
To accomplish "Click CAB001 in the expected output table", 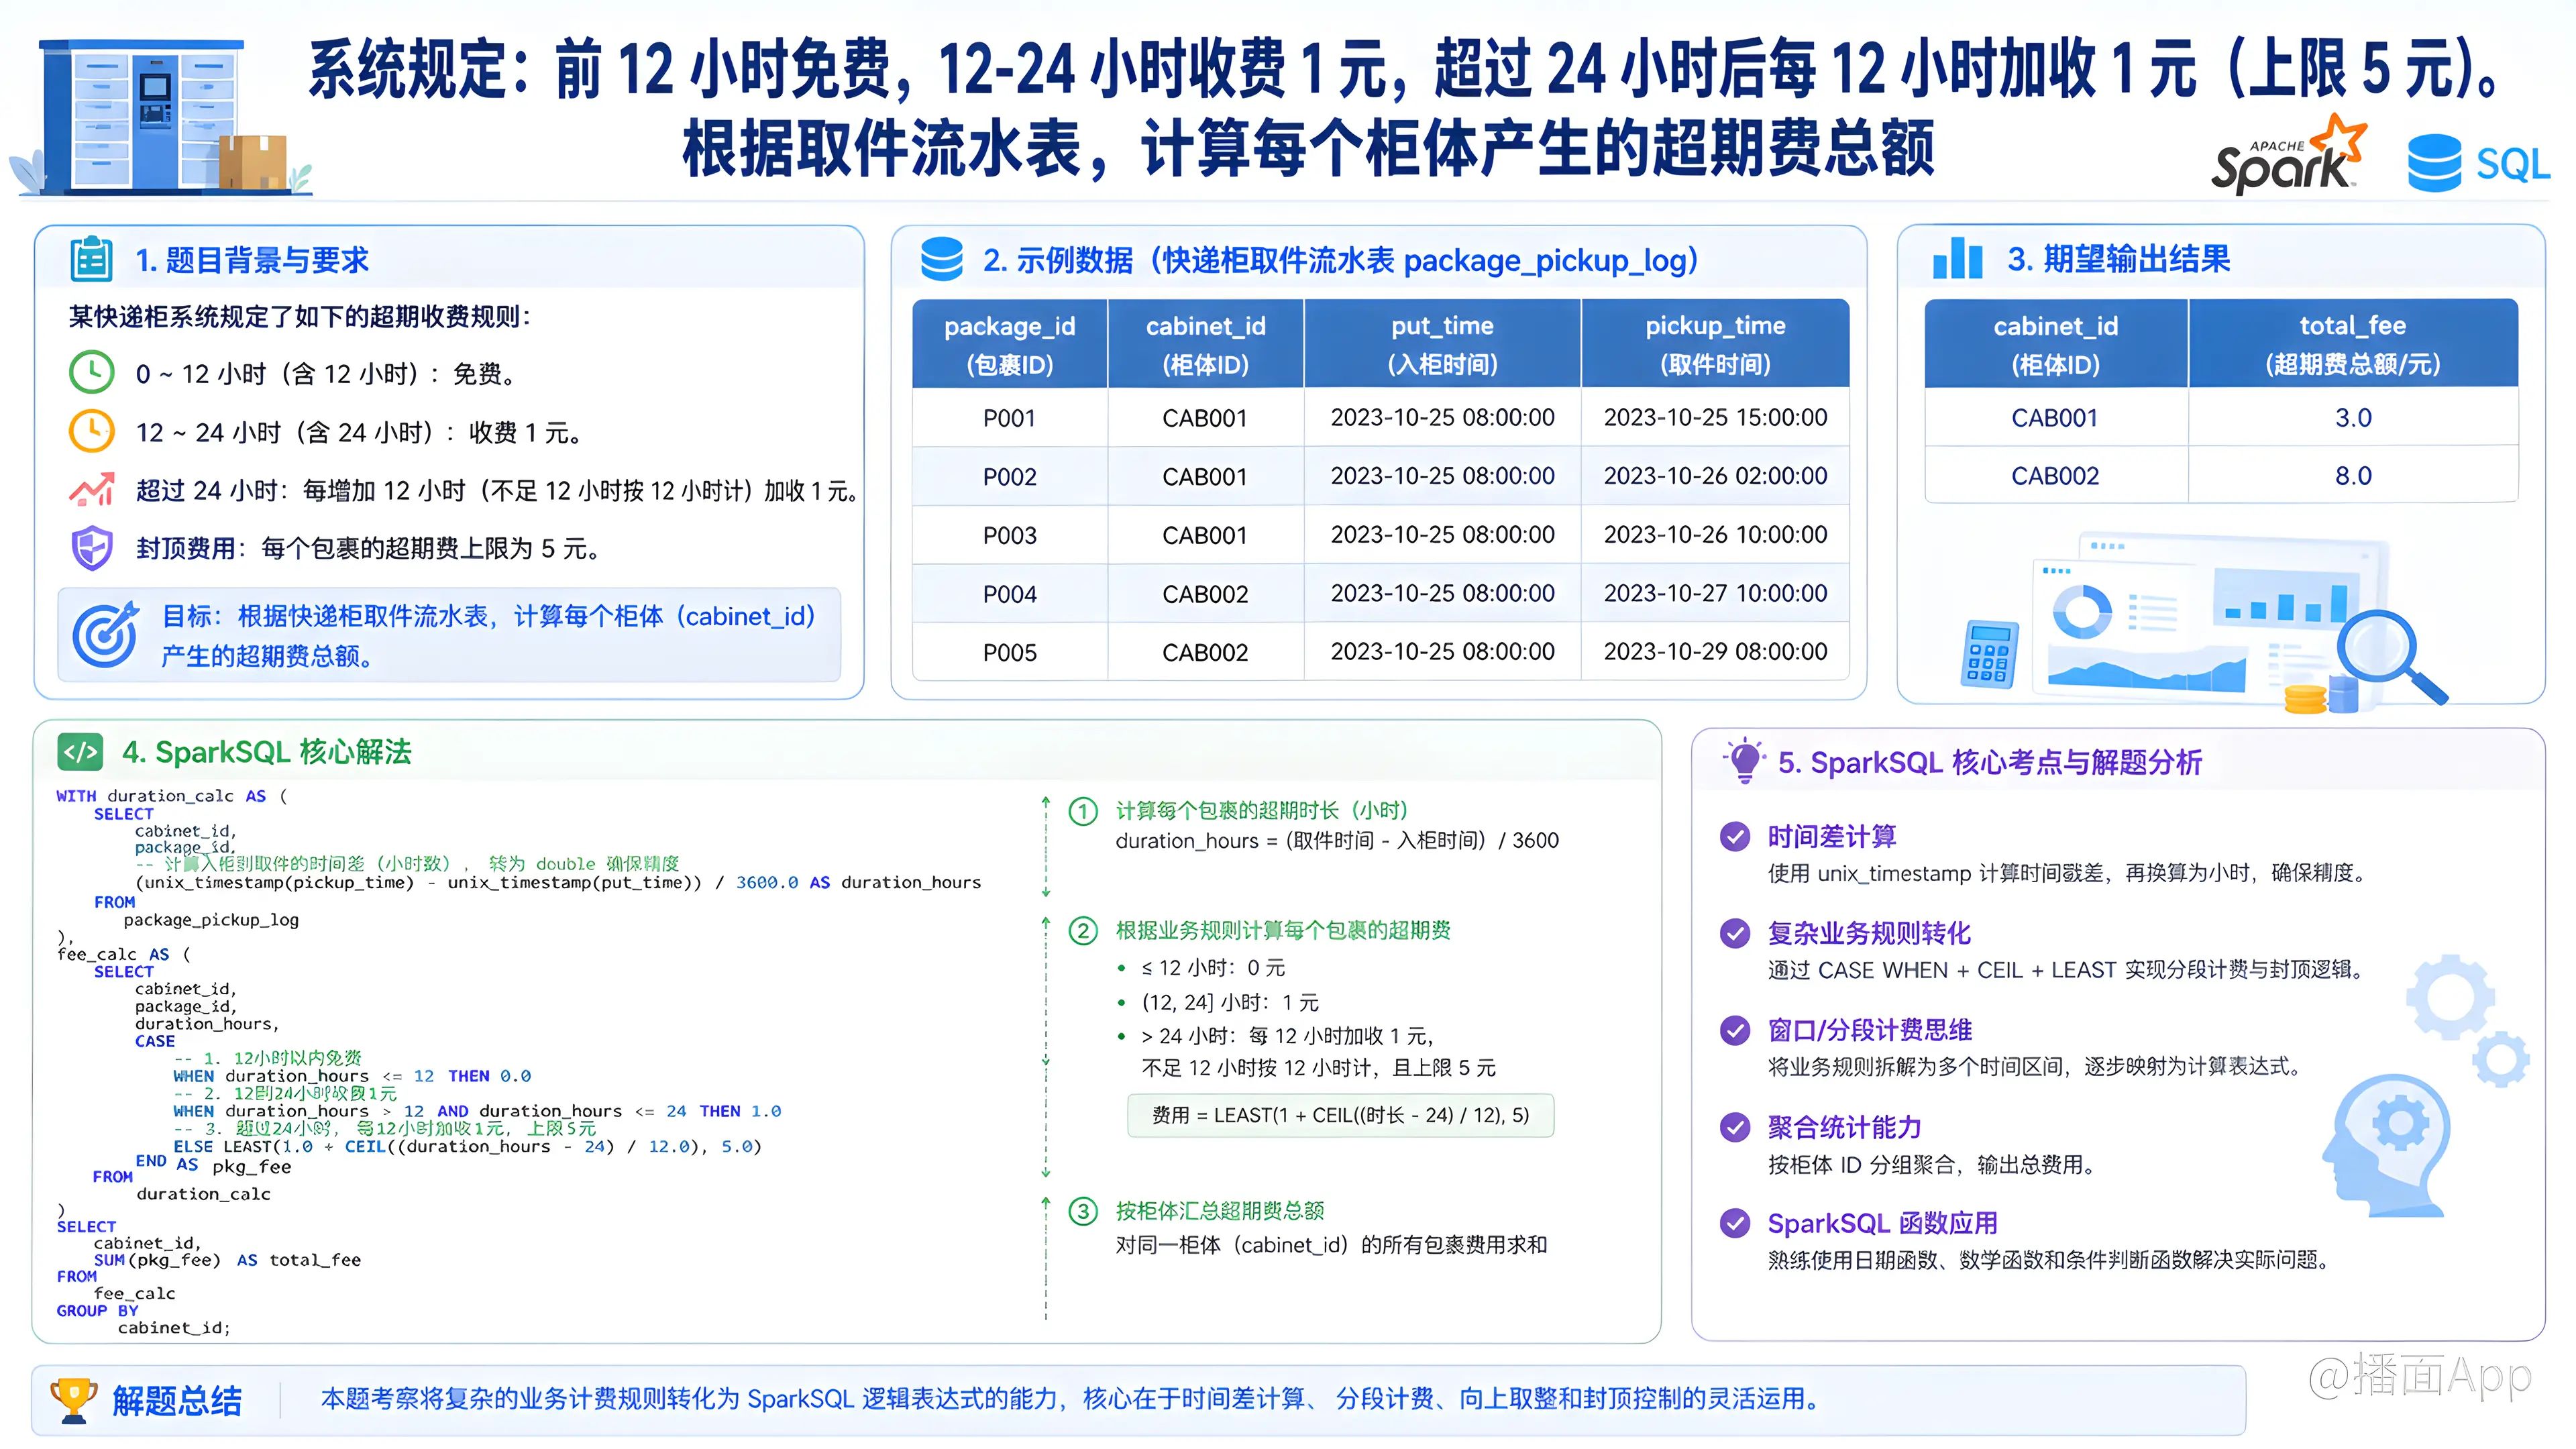I will coord(2055,418).
